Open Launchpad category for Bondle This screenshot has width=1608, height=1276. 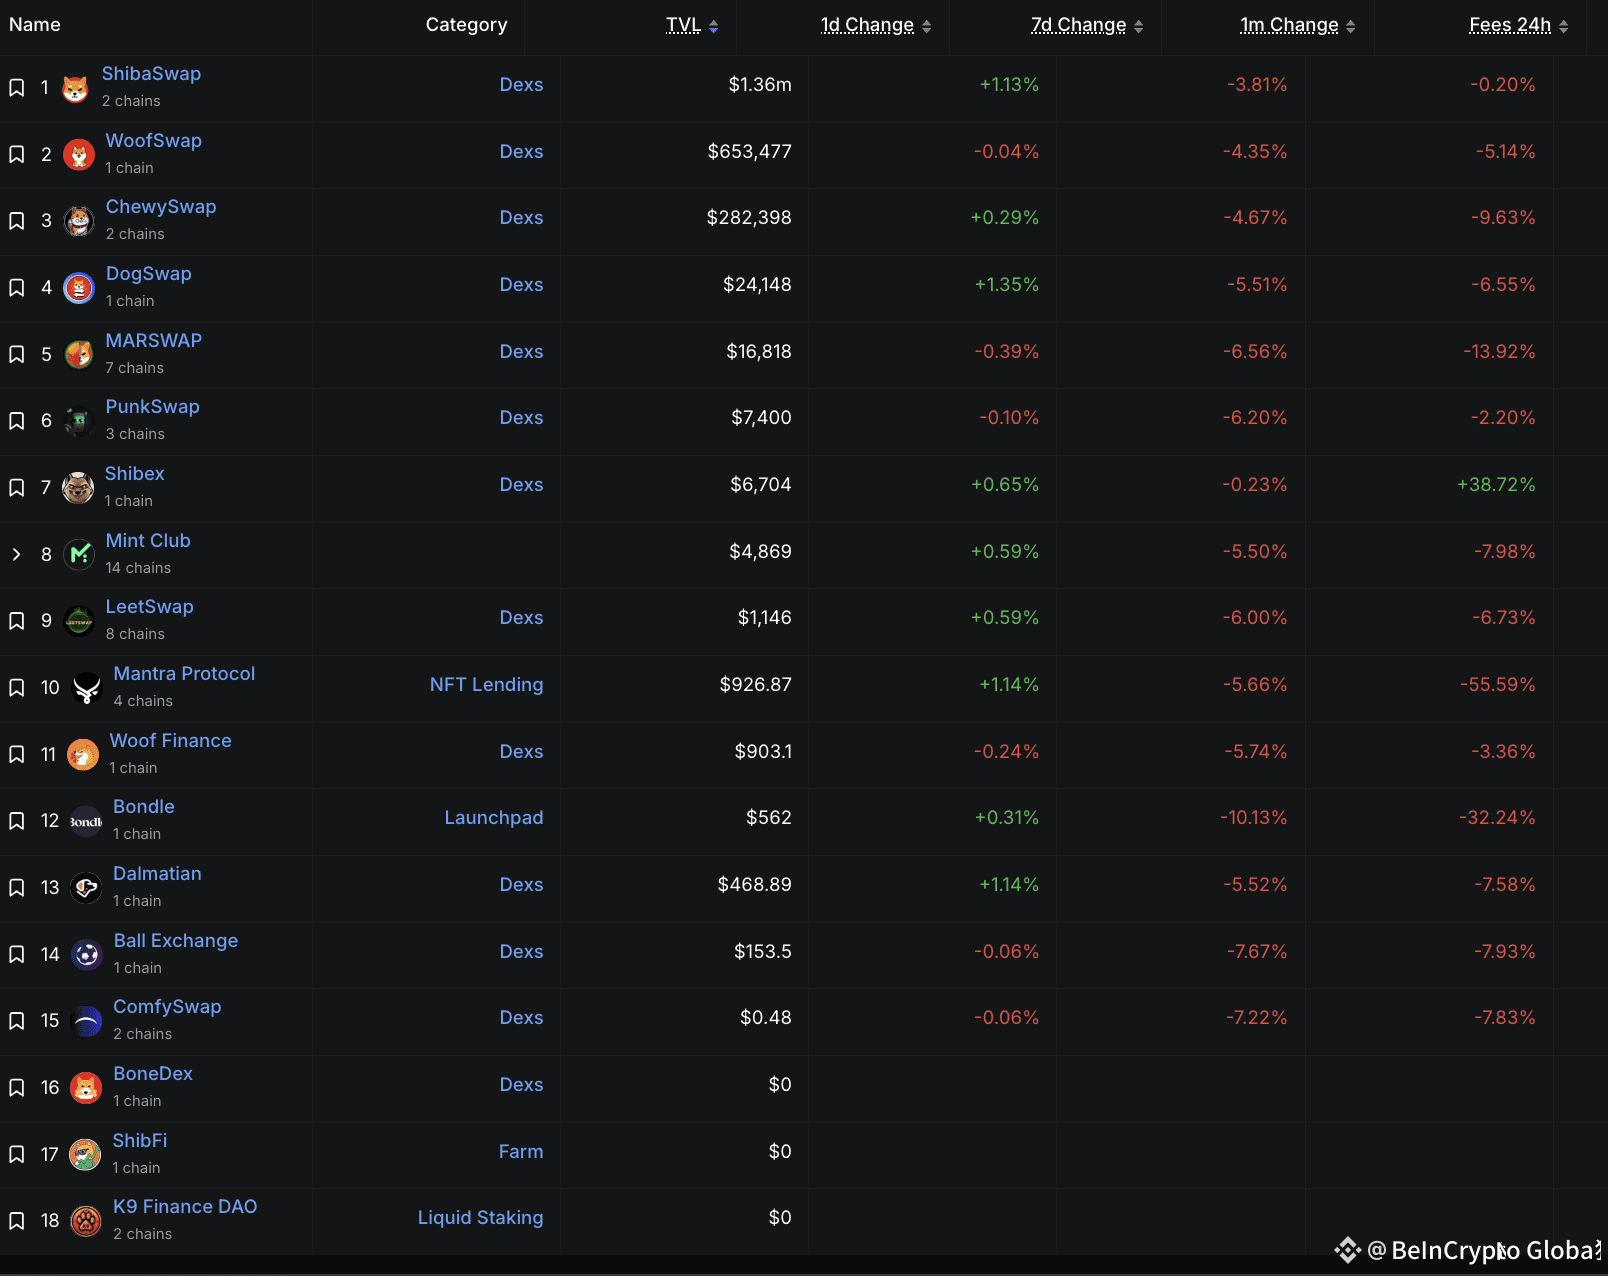coord(494,818)
